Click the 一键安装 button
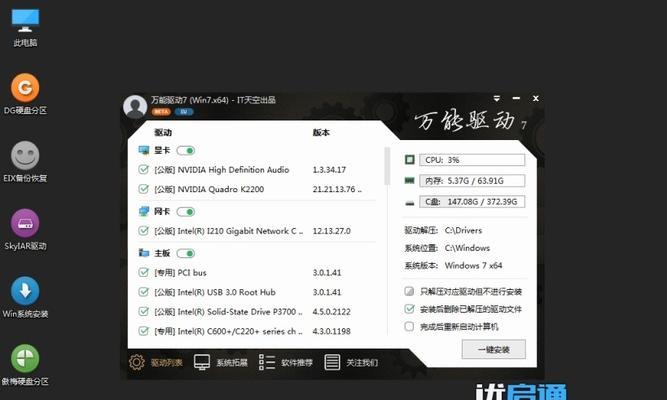 (x=493, y=349)
